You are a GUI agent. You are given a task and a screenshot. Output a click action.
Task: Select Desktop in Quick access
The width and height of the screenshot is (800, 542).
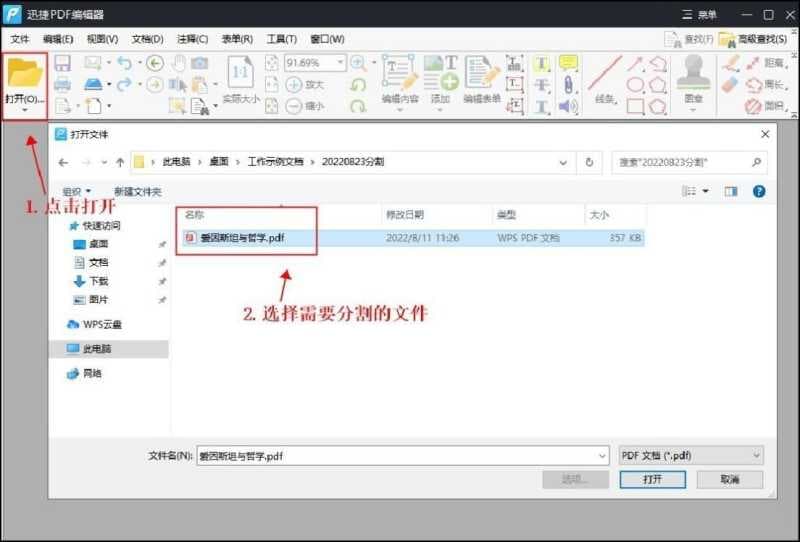(98, 244)
